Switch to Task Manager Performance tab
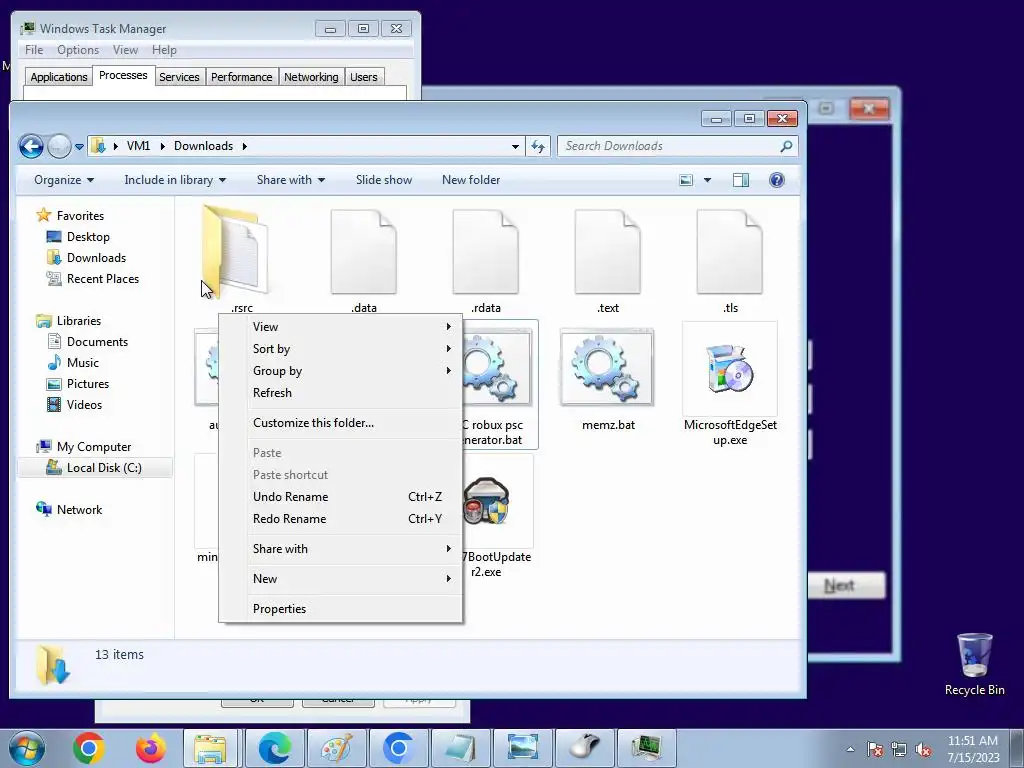This screenshot has height=768, width=1024. click(x=241, y=77)
